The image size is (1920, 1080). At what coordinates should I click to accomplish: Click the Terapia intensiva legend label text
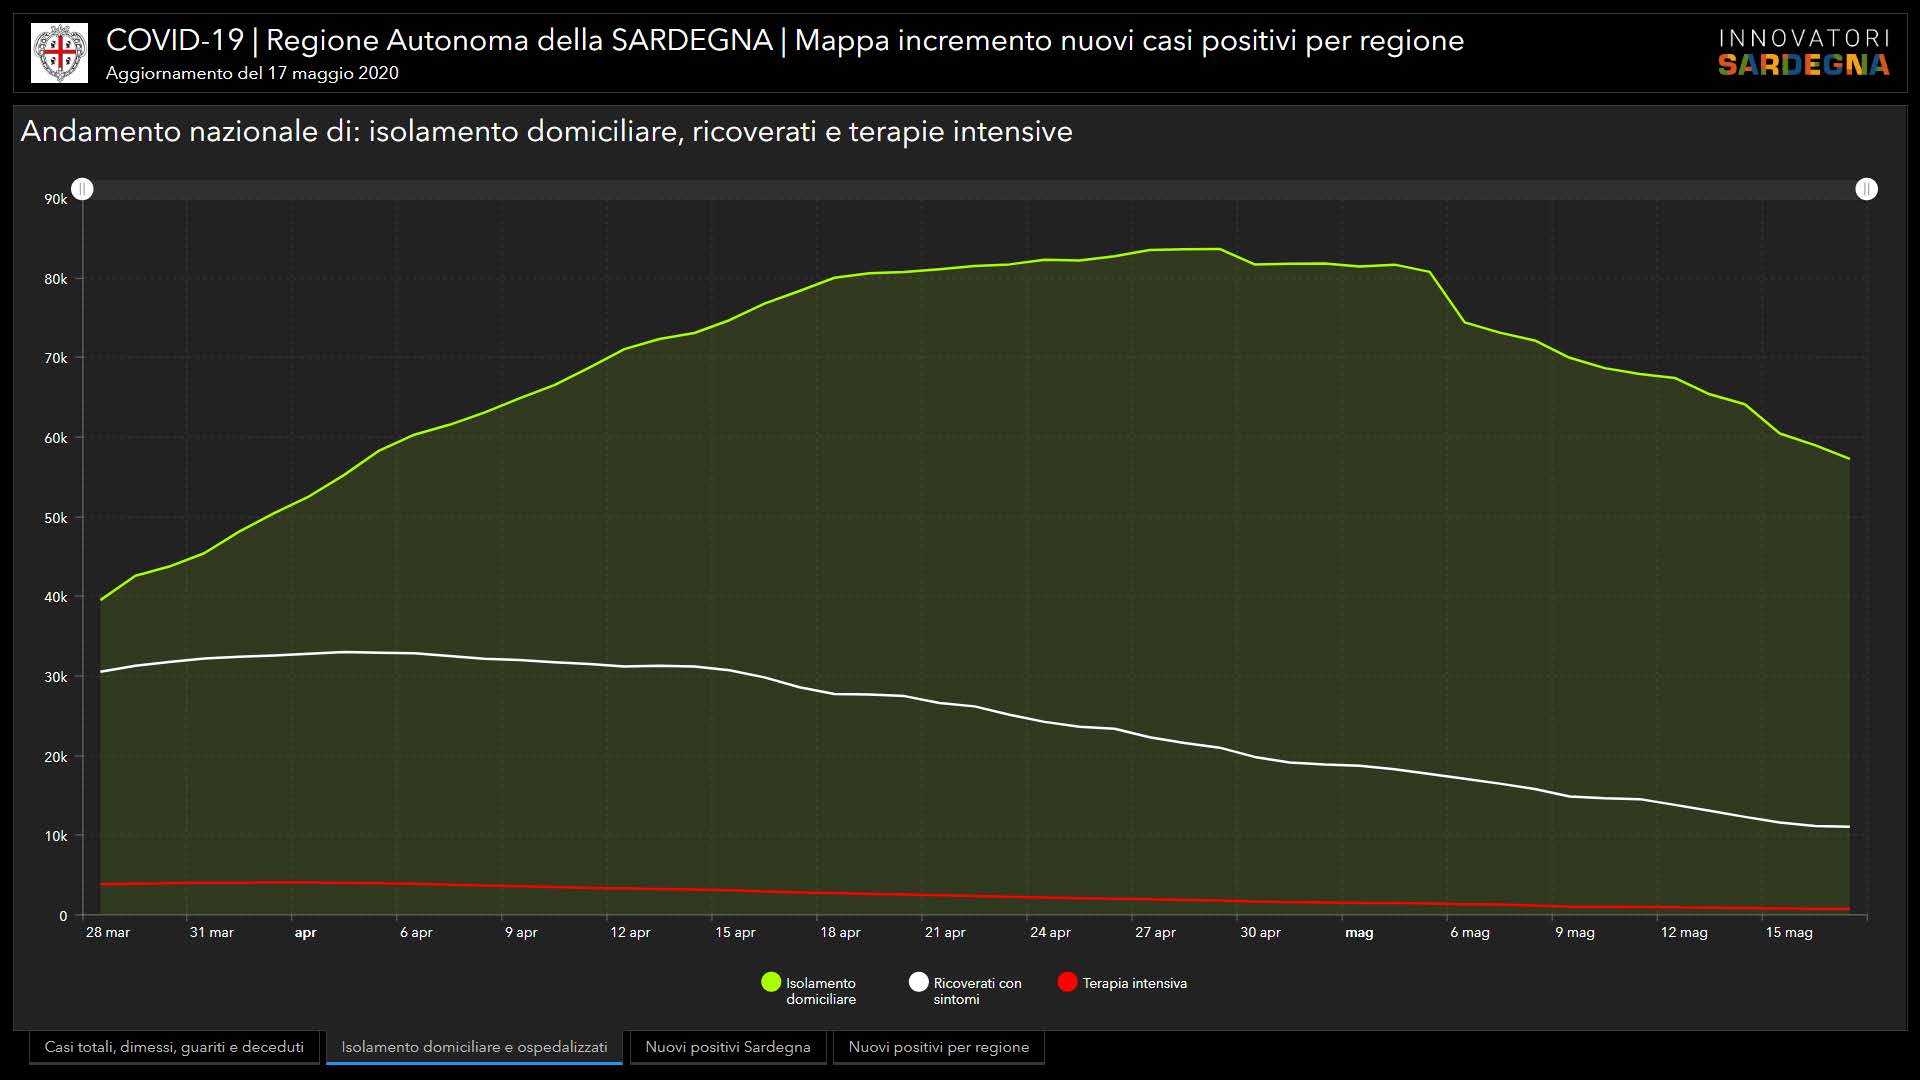click(1134, 983)
